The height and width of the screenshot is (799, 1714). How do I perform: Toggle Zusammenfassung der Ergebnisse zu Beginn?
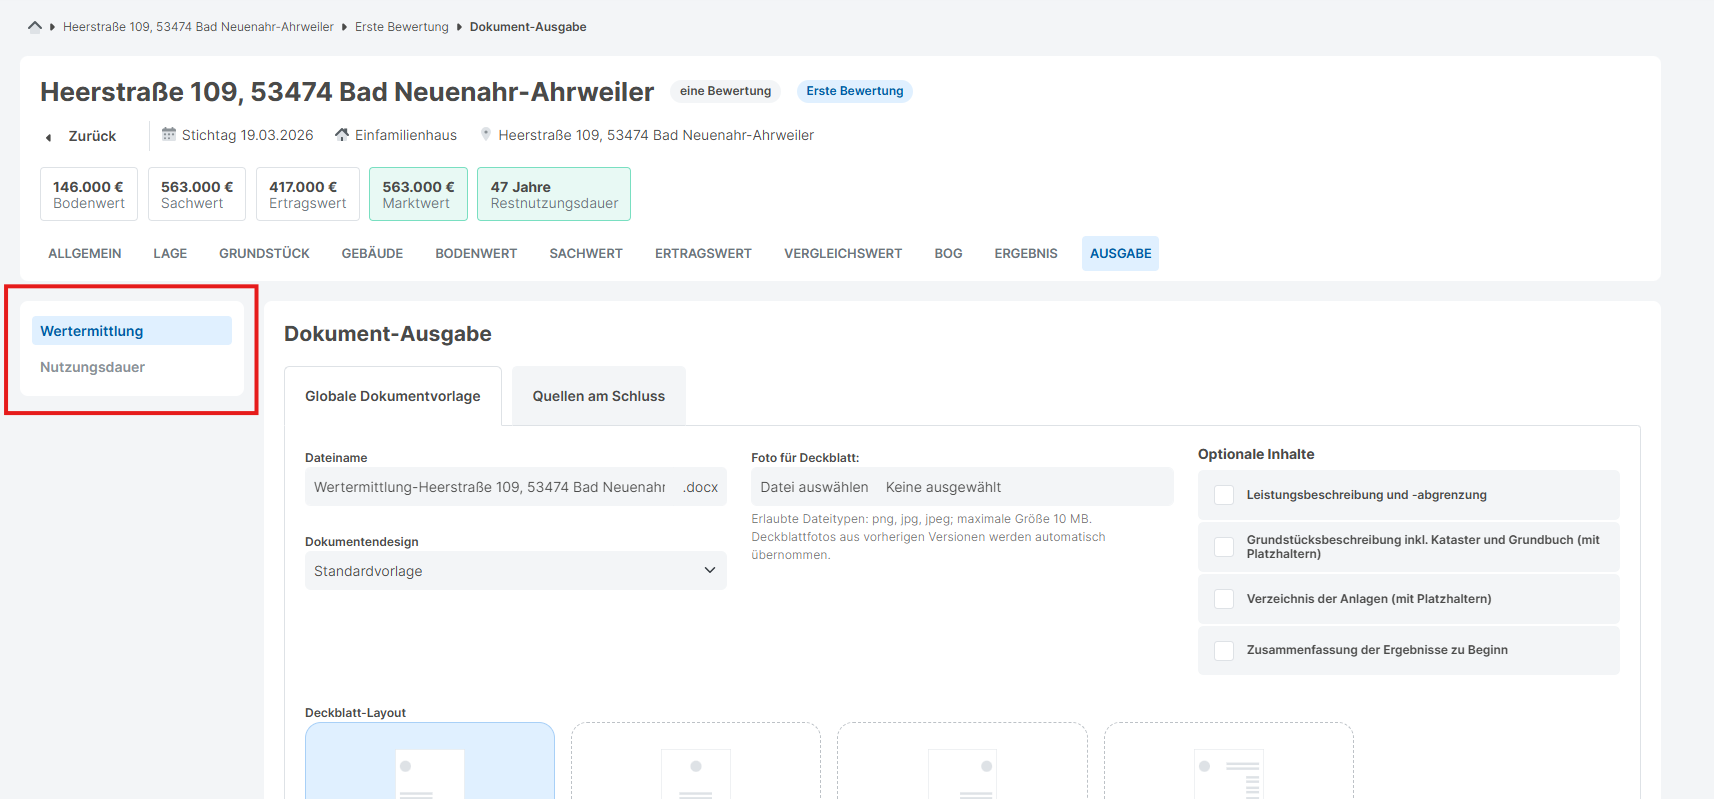(1224, 650)
